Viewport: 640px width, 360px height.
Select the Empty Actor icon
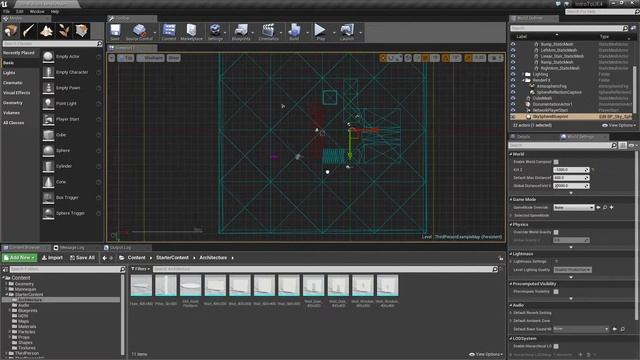point(48,57)
